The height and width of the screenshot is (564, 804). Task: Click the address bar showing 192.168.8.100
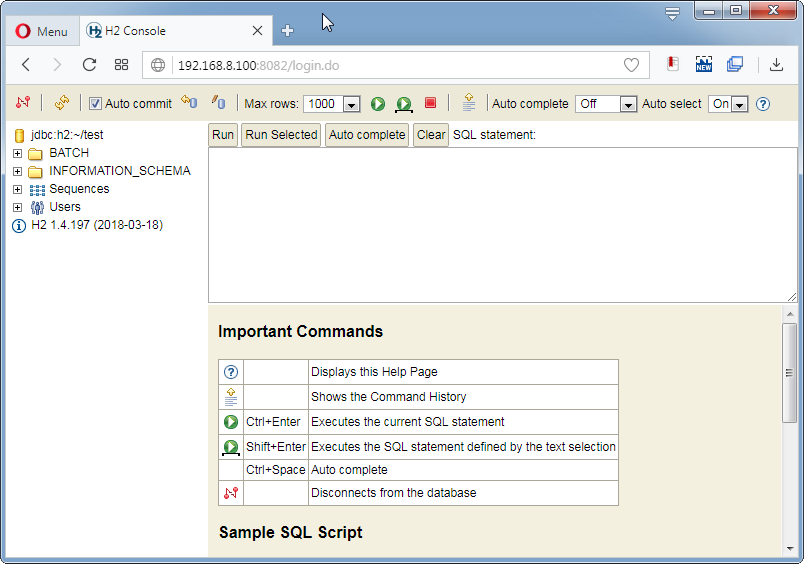point(396,65)
